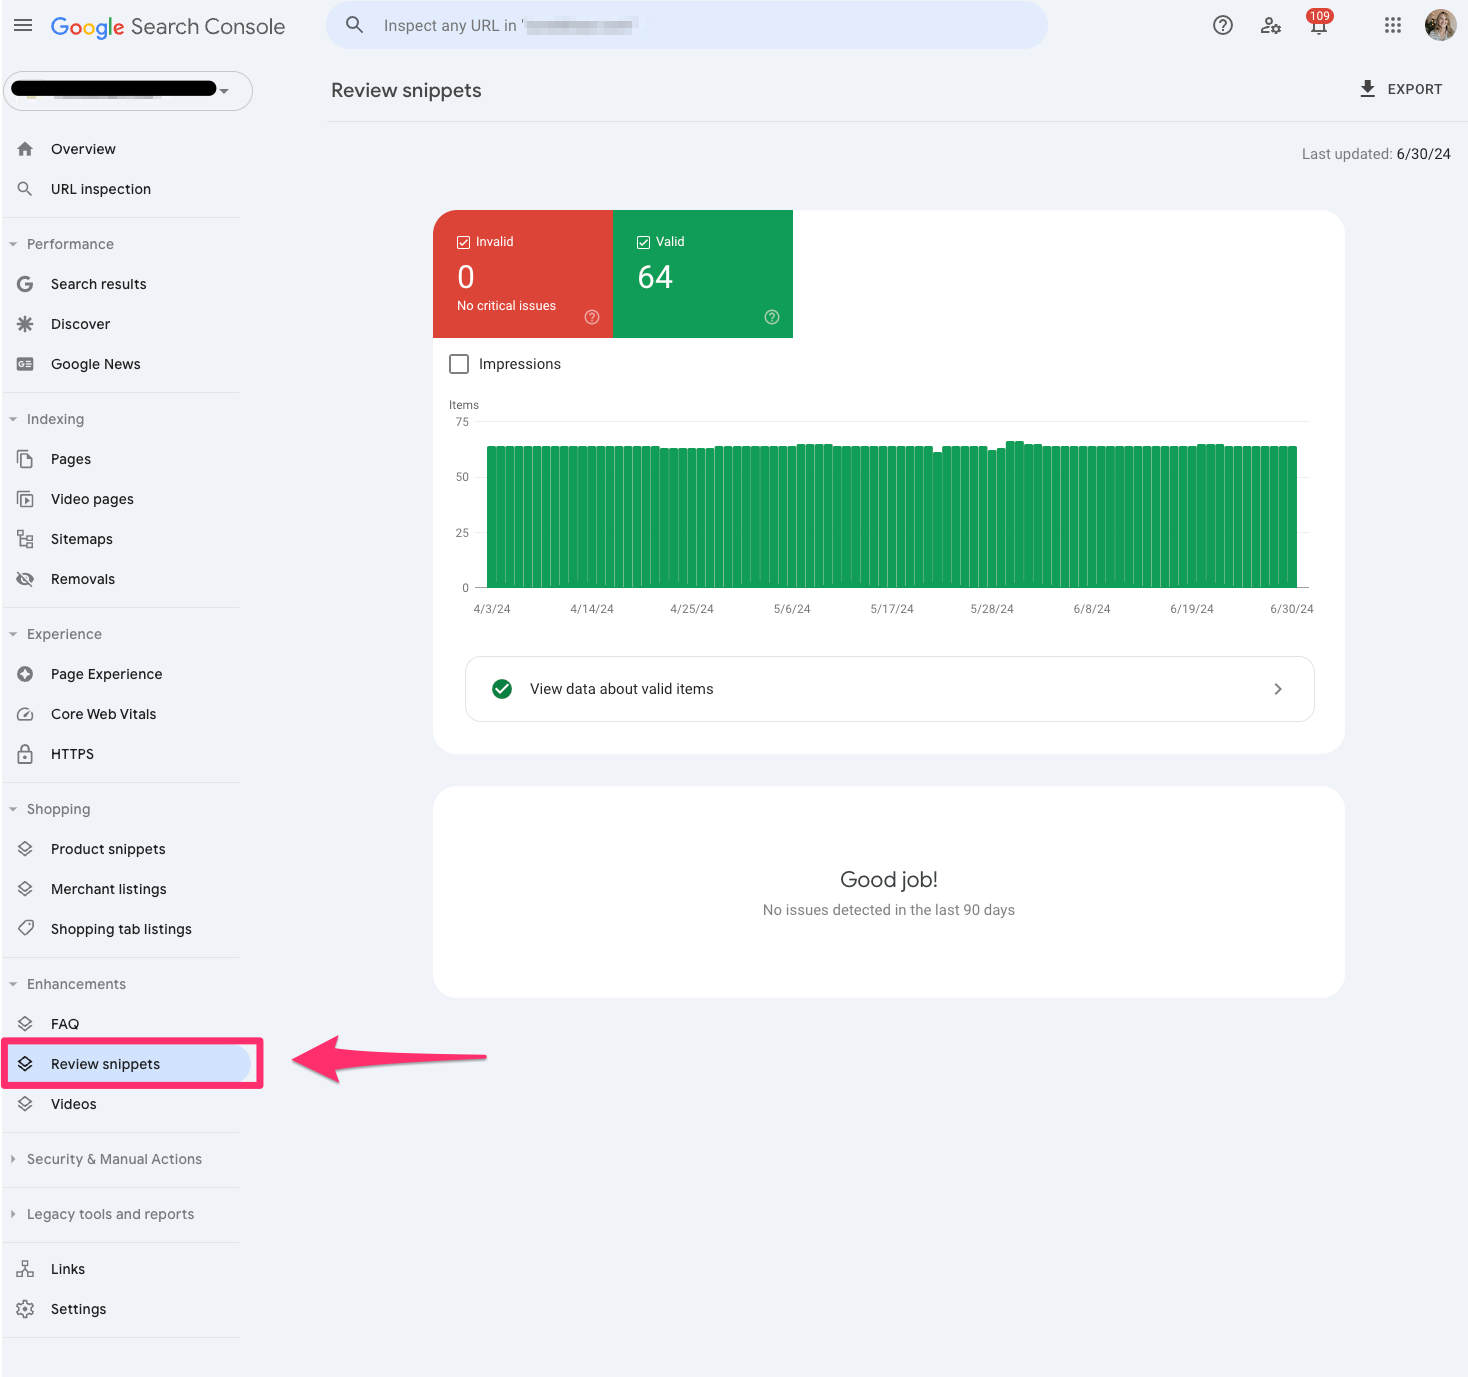Viewport: 1468px width, 1377px height.
Task: Expand the Security & Manual Actions section
Action: pos(114,1159)
